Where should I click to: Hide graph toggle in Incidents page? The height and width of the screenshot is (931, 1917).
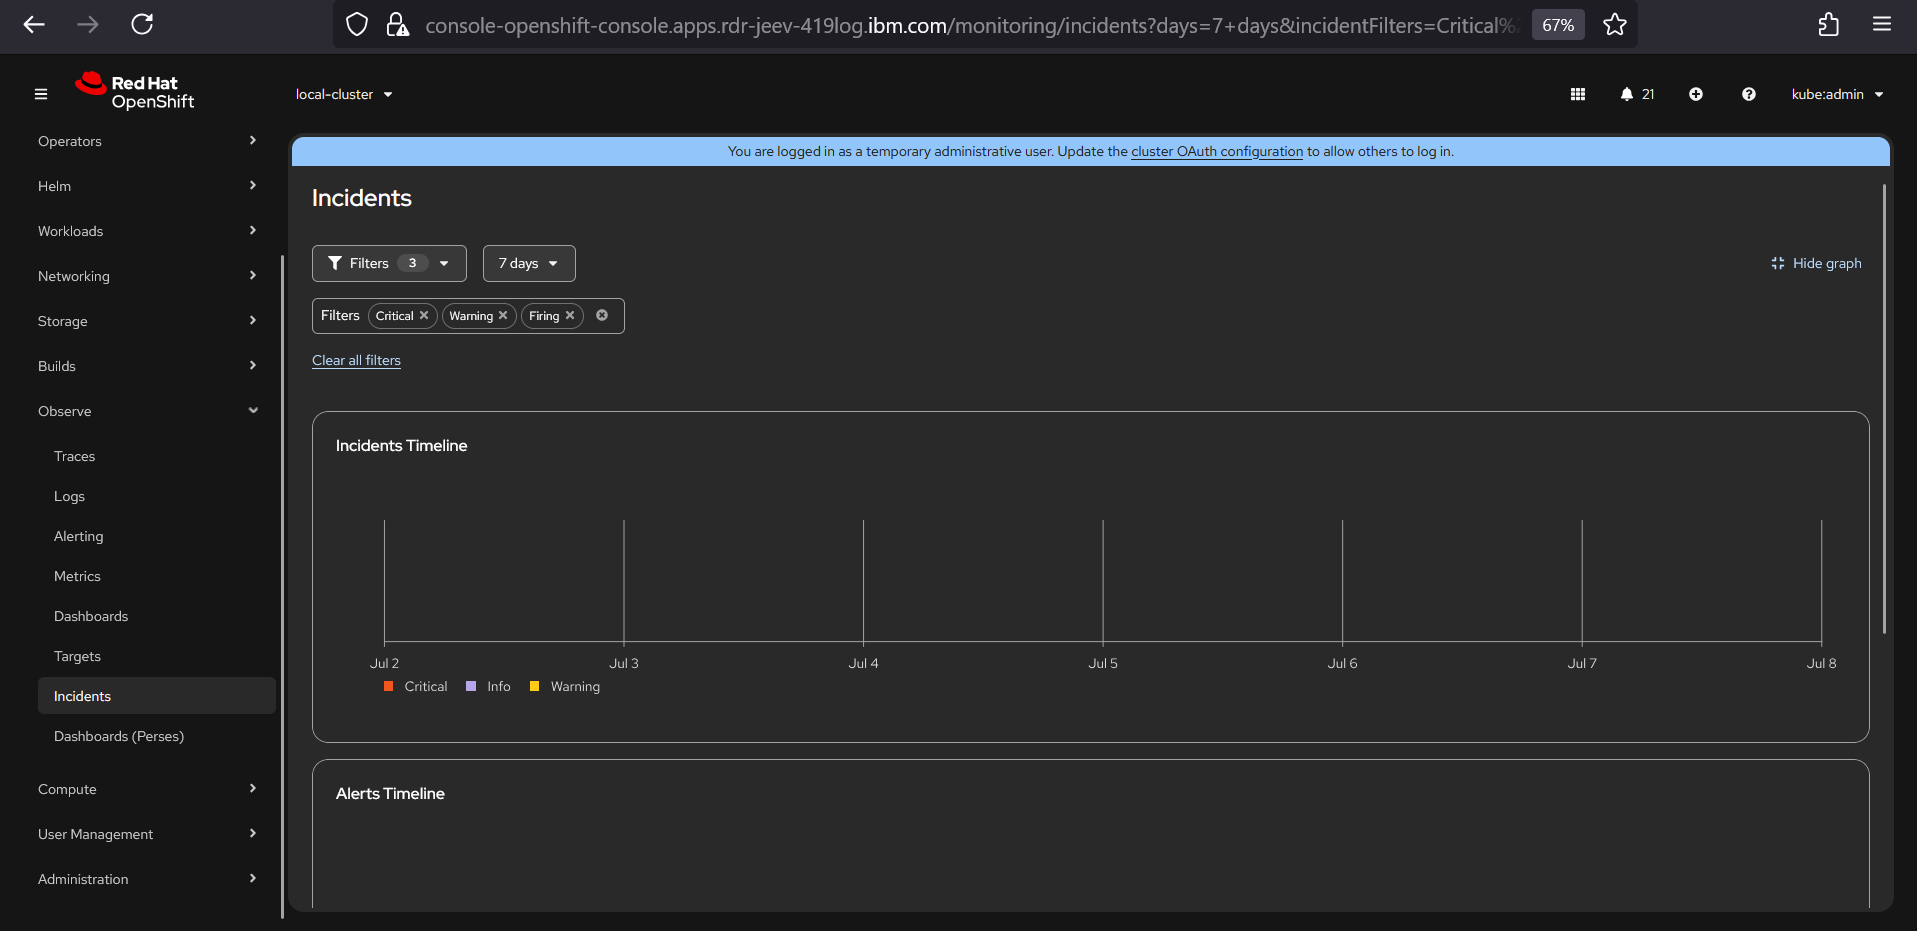1816,263
